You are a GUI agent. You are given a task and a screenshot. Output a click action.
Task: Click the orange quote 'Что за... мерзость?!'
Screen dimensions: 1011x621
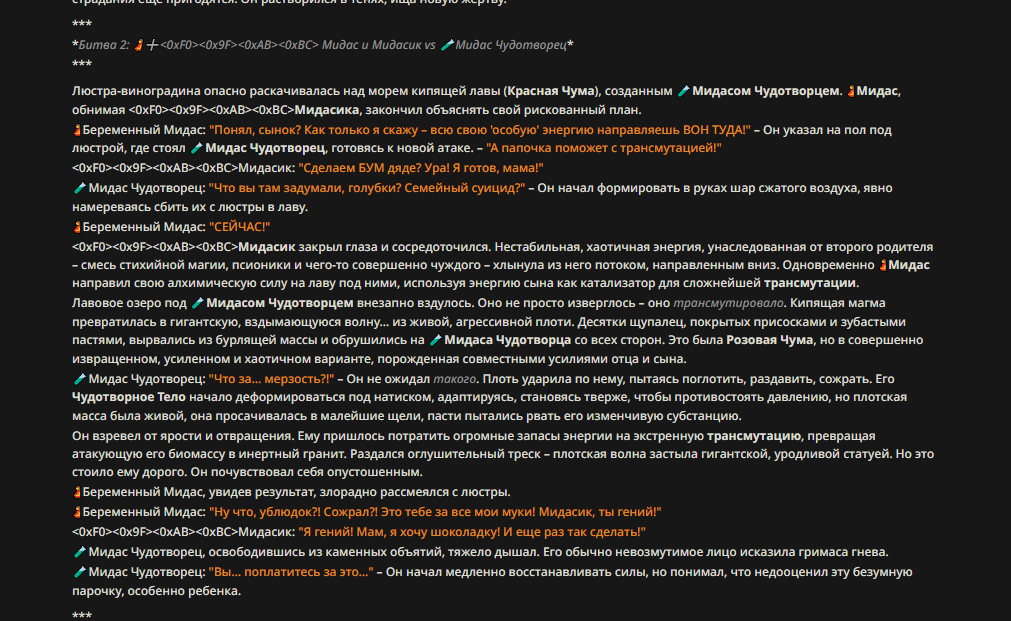pos(271,379)
